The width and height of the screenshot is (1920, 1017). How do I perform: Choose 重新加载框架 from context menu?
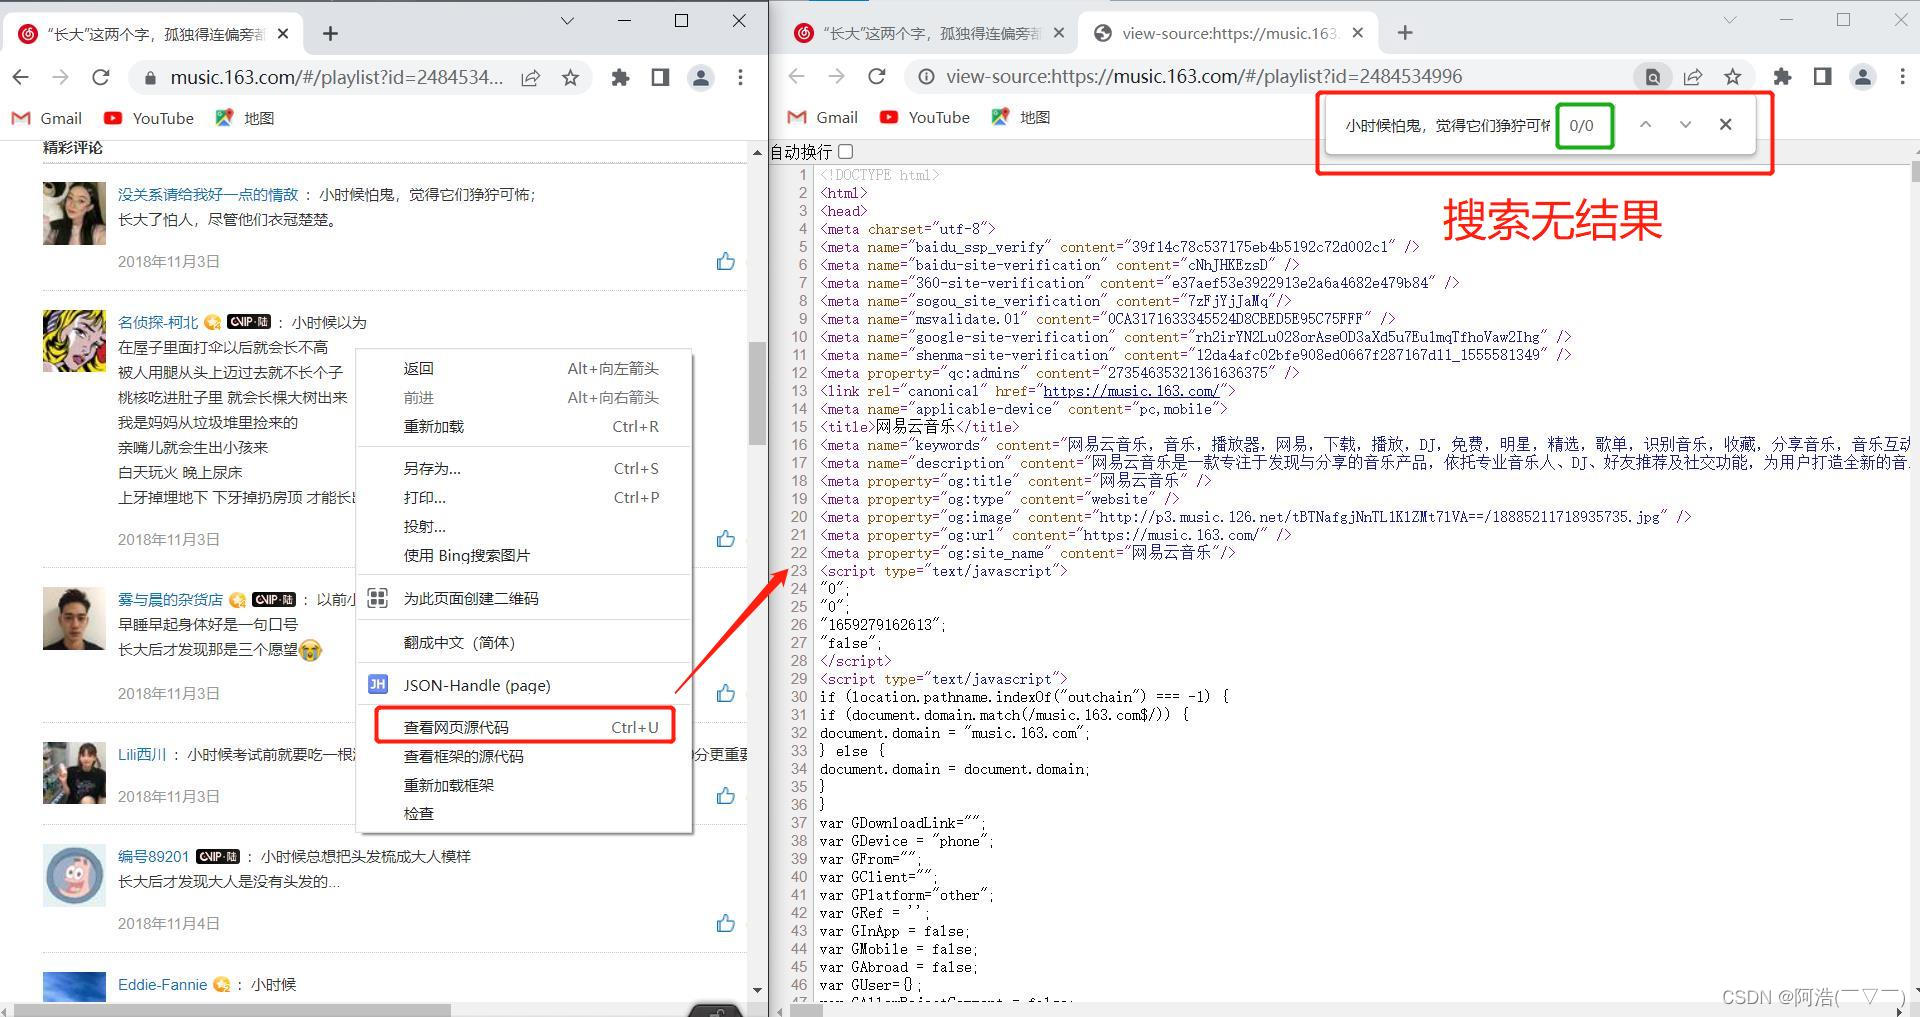(x=524, y=785)
